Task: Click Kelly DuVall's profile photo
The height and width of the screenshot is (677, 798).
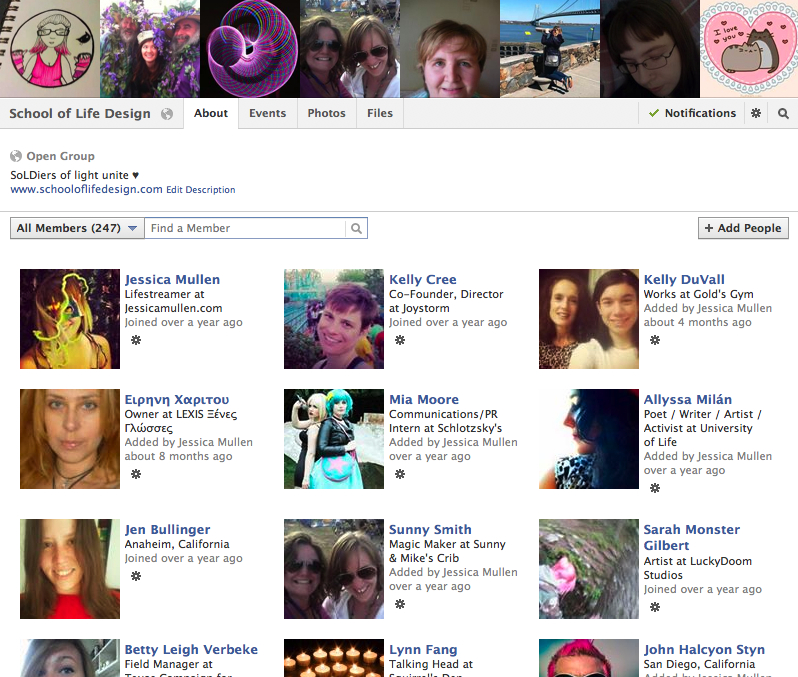Action: pos(589,319)
